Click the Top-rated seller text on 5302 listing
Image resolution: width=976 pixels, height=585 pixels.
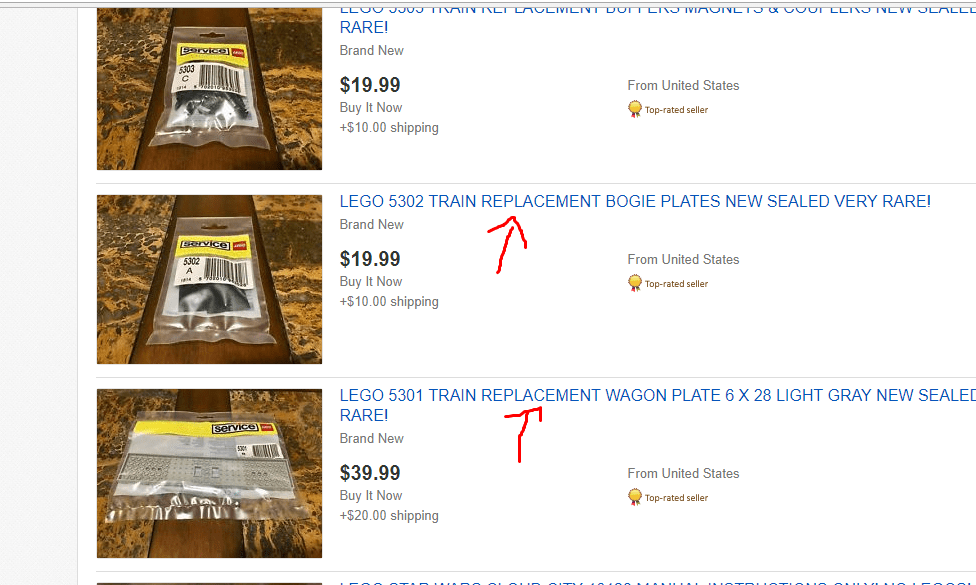pyautogui.click(x=677, y=284)
